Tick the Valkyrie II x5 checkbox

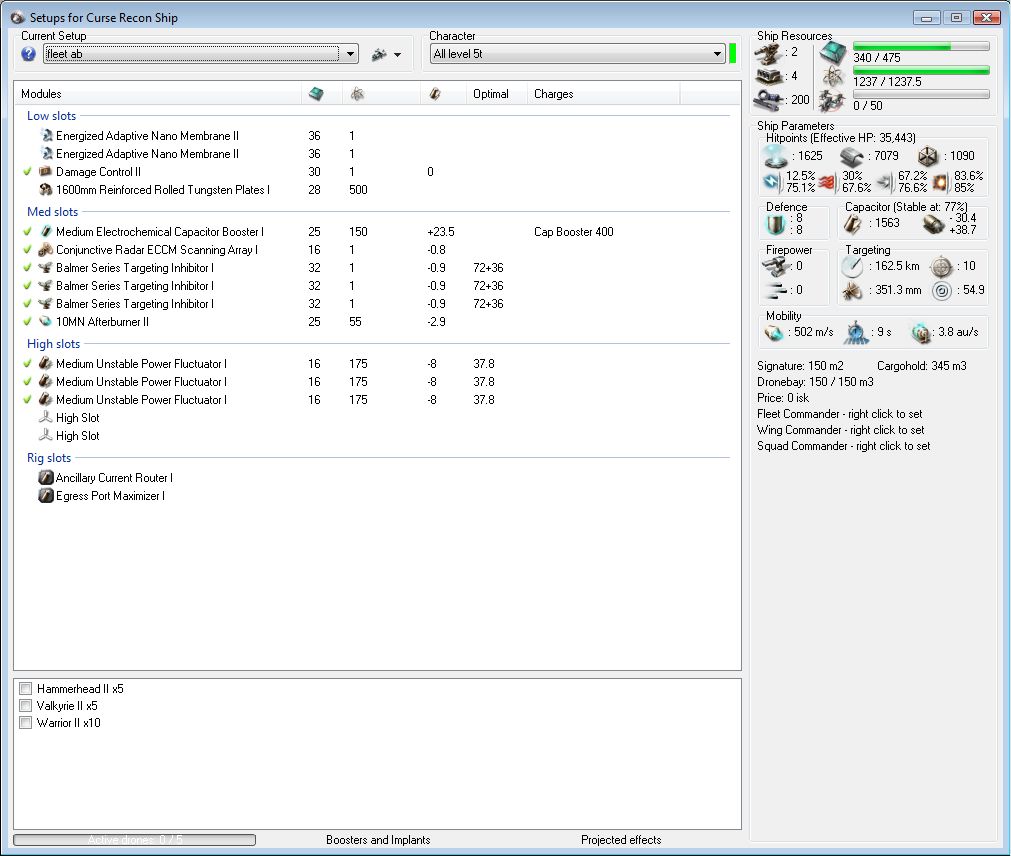point(26,706)
